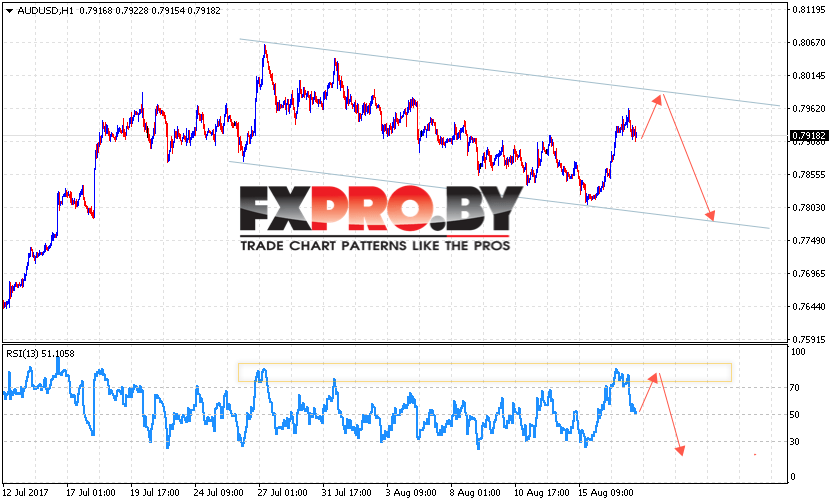The width and height of the screenshot is (830, 504).
Task: Click the 15 Aug 09:00 time label
Action: coord(606,493)
